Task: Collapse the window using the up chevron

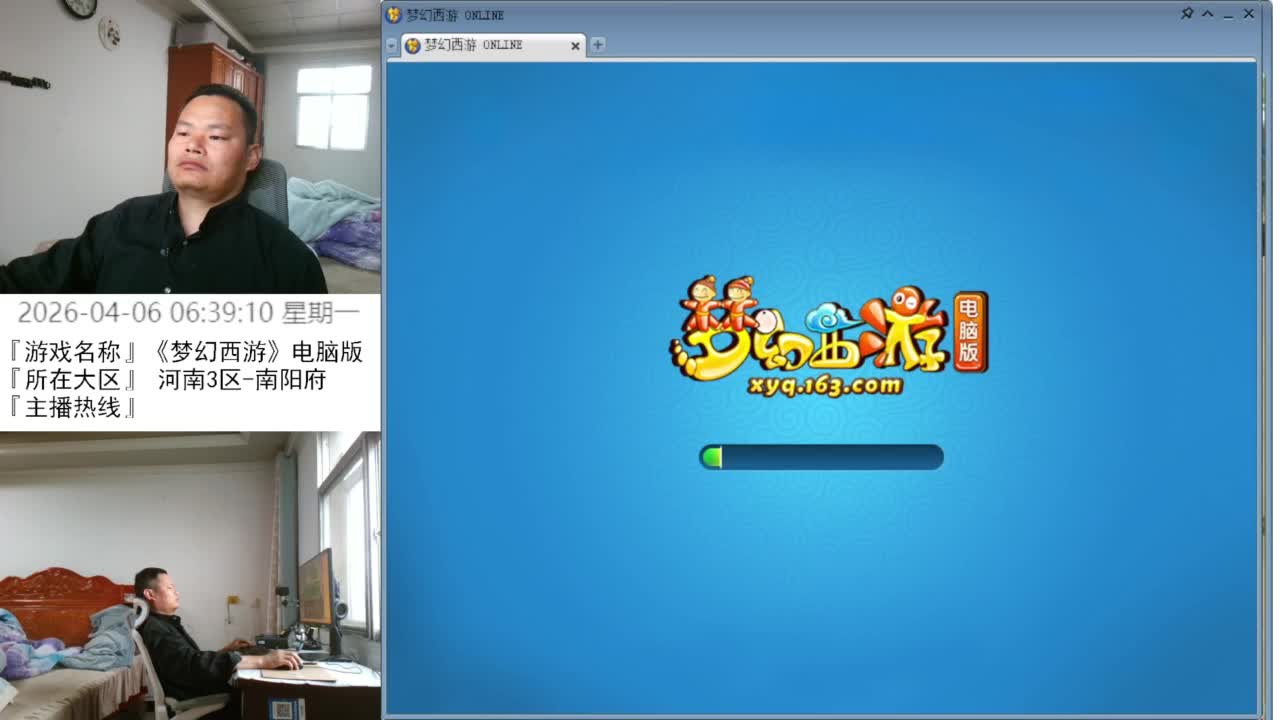Action: tap(1207, 14)
